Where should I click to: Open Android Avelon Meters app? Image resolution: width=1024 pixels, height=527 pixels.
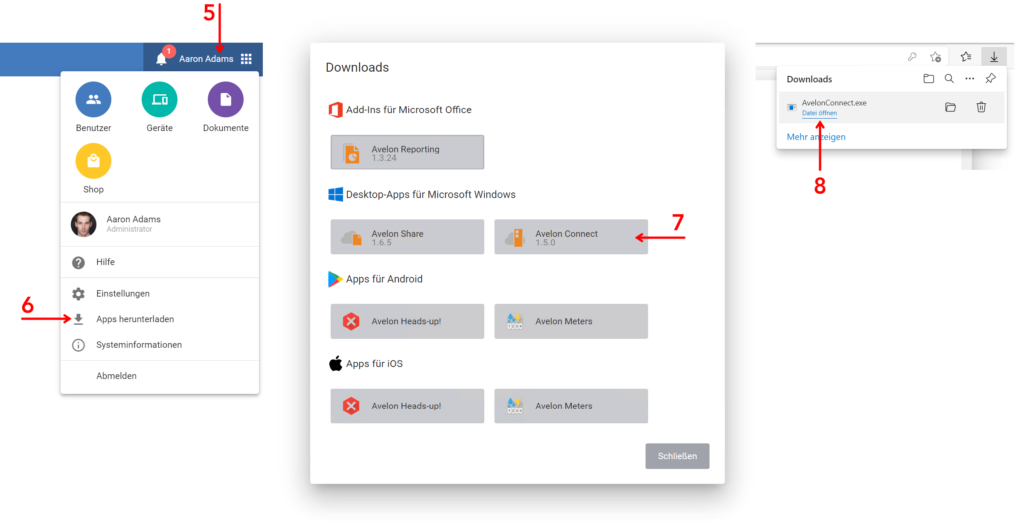(x=571, y=321)
